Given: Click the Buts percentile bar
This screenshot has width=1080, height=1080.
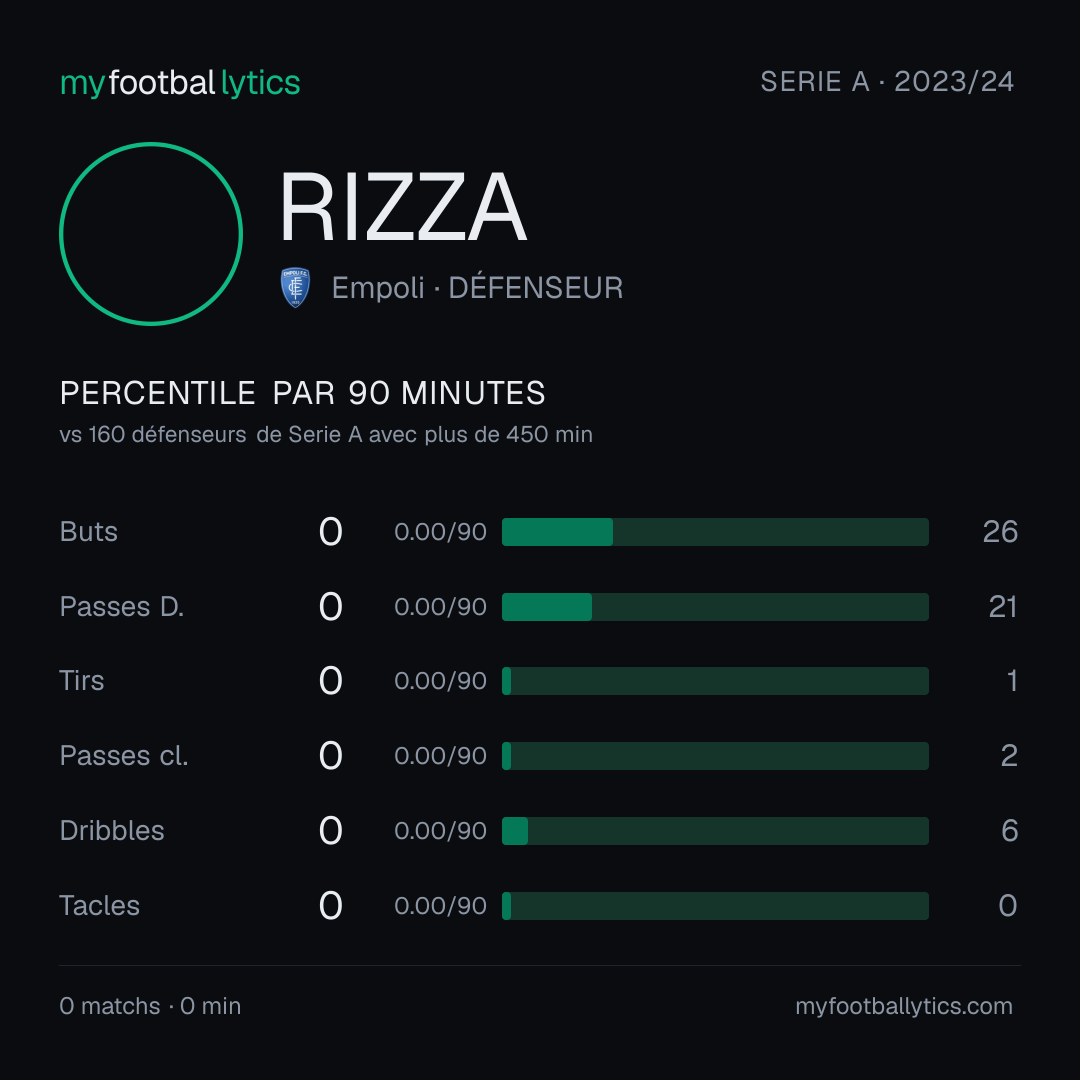Looking at the screenshot, I should click(715, 532).
